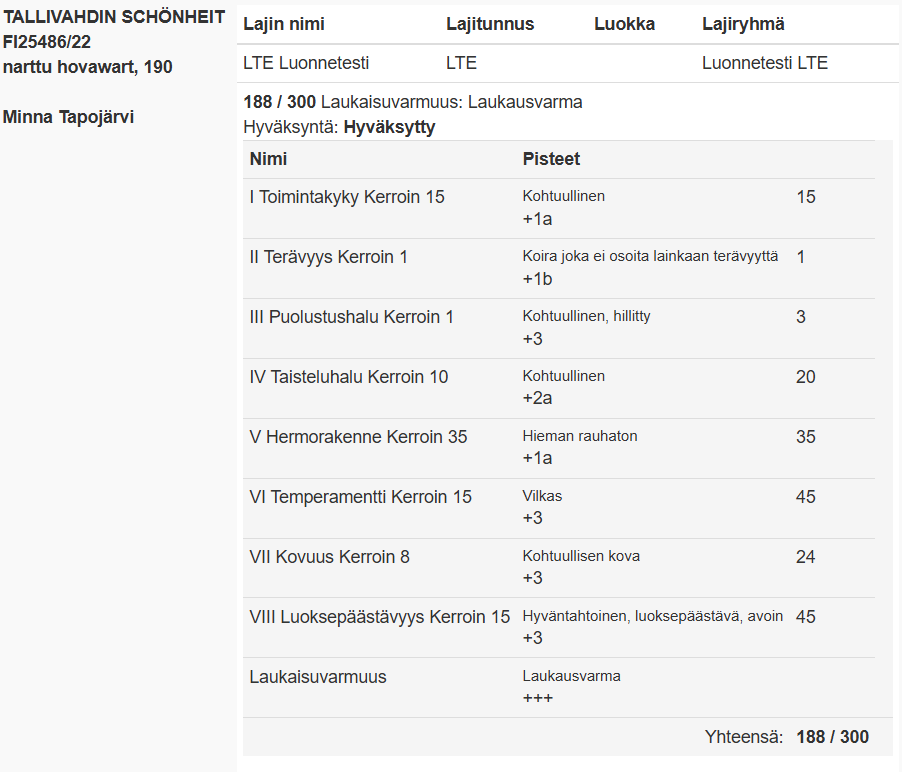Click the Hyväksytty approval status text

point(389,127)
